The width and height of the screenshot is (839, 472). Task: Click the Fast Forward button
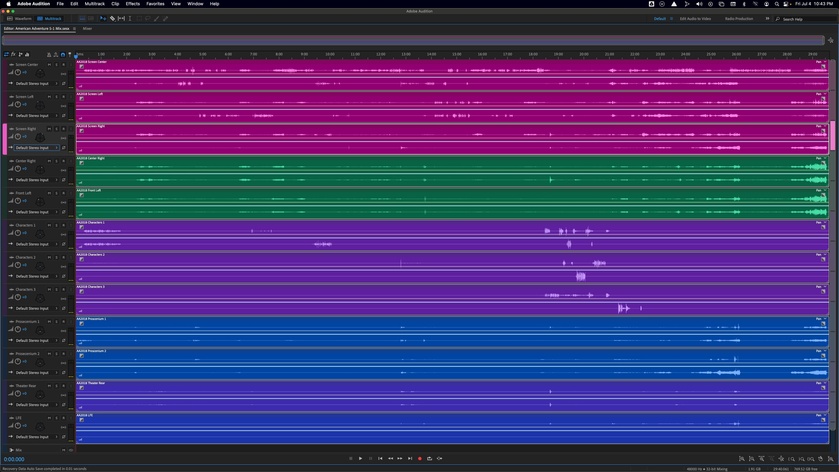pos(400,459)
